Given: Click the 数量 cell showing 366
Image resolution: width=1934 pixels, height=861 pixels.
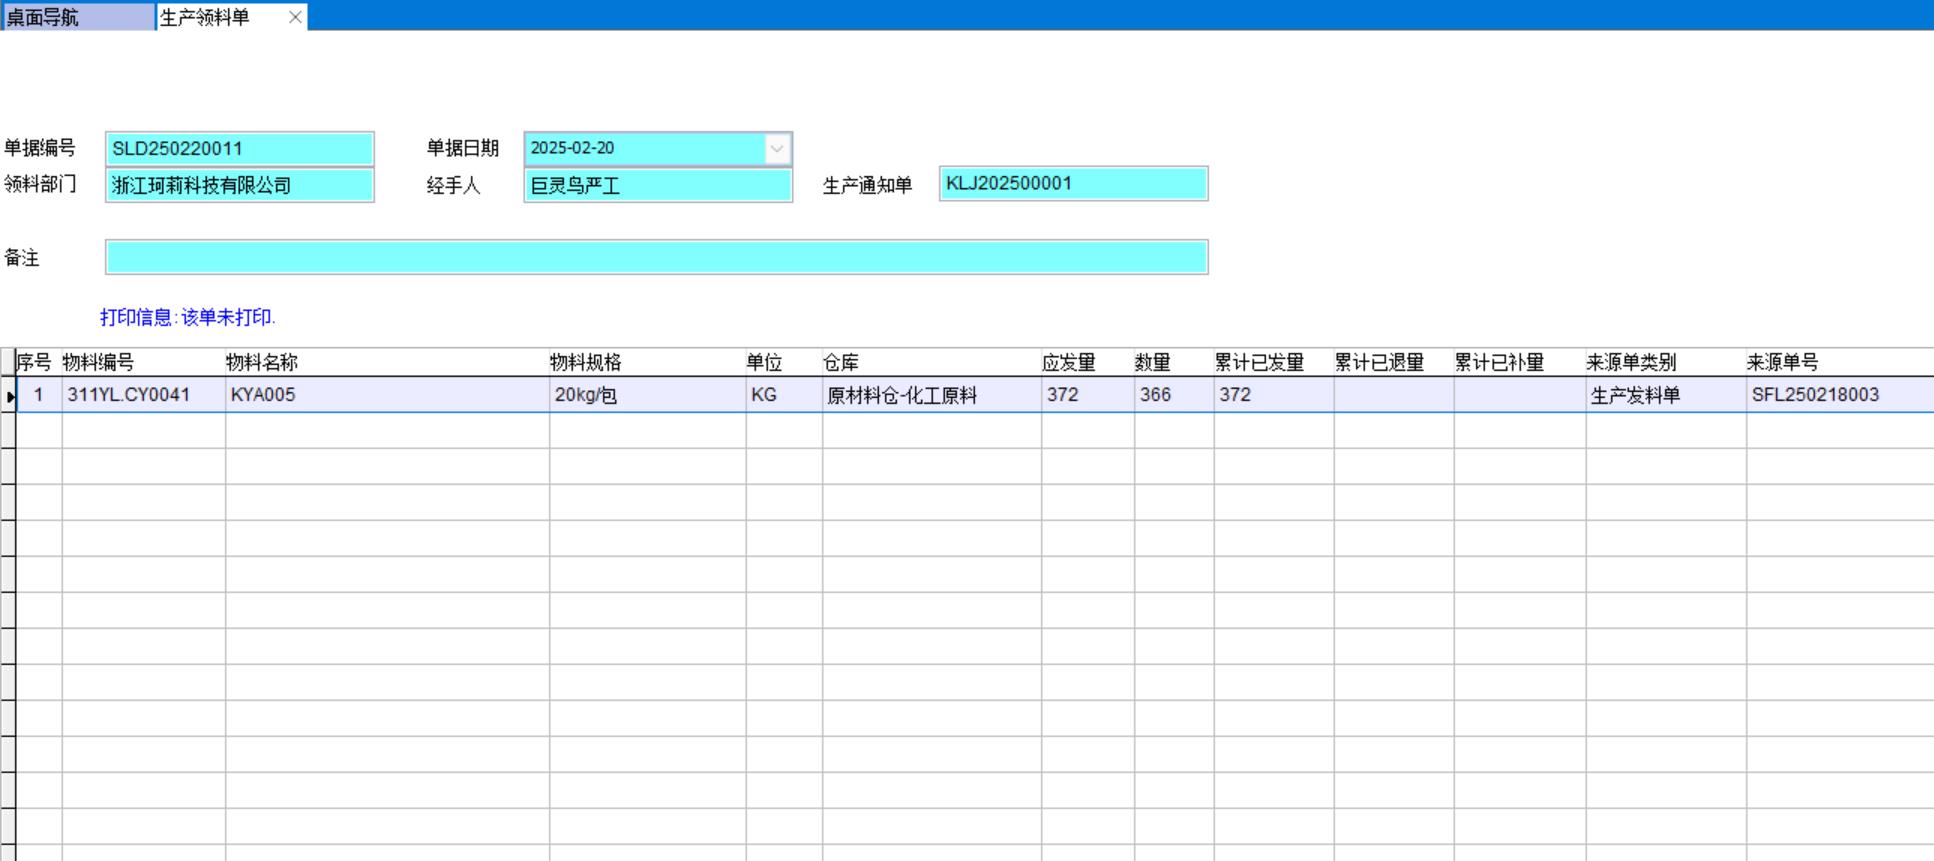Looking at the screenshot, I should coord(1172,395).
